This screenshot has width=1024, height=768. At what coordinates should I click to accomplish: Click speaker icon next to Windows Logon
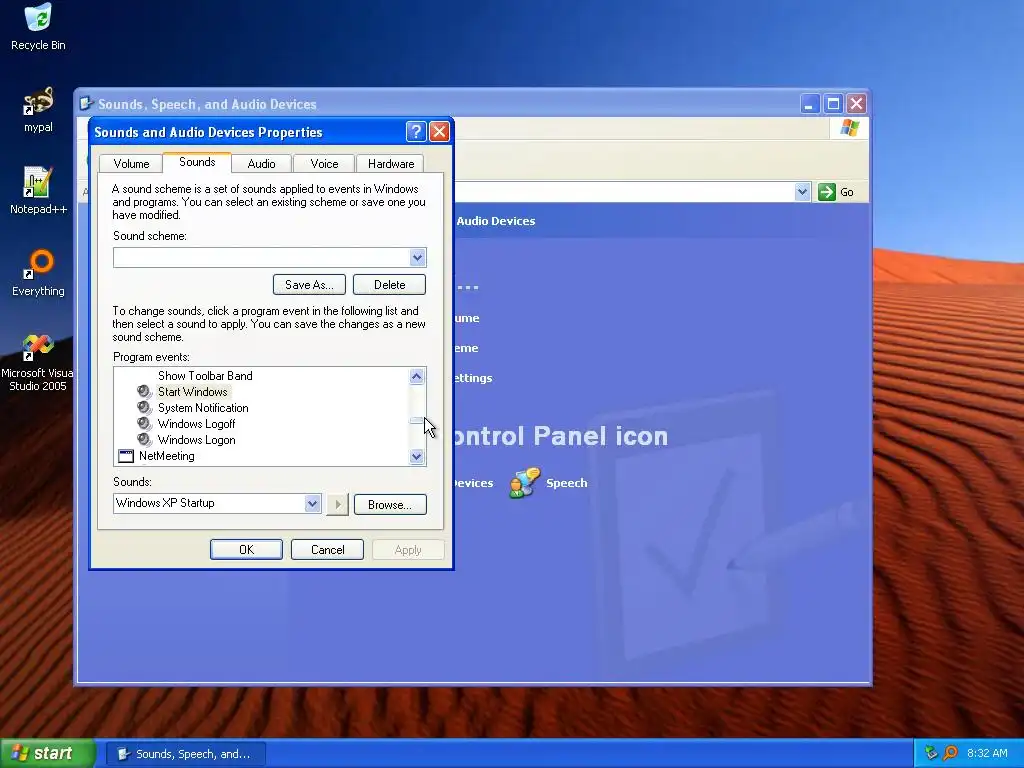point(144,440)
